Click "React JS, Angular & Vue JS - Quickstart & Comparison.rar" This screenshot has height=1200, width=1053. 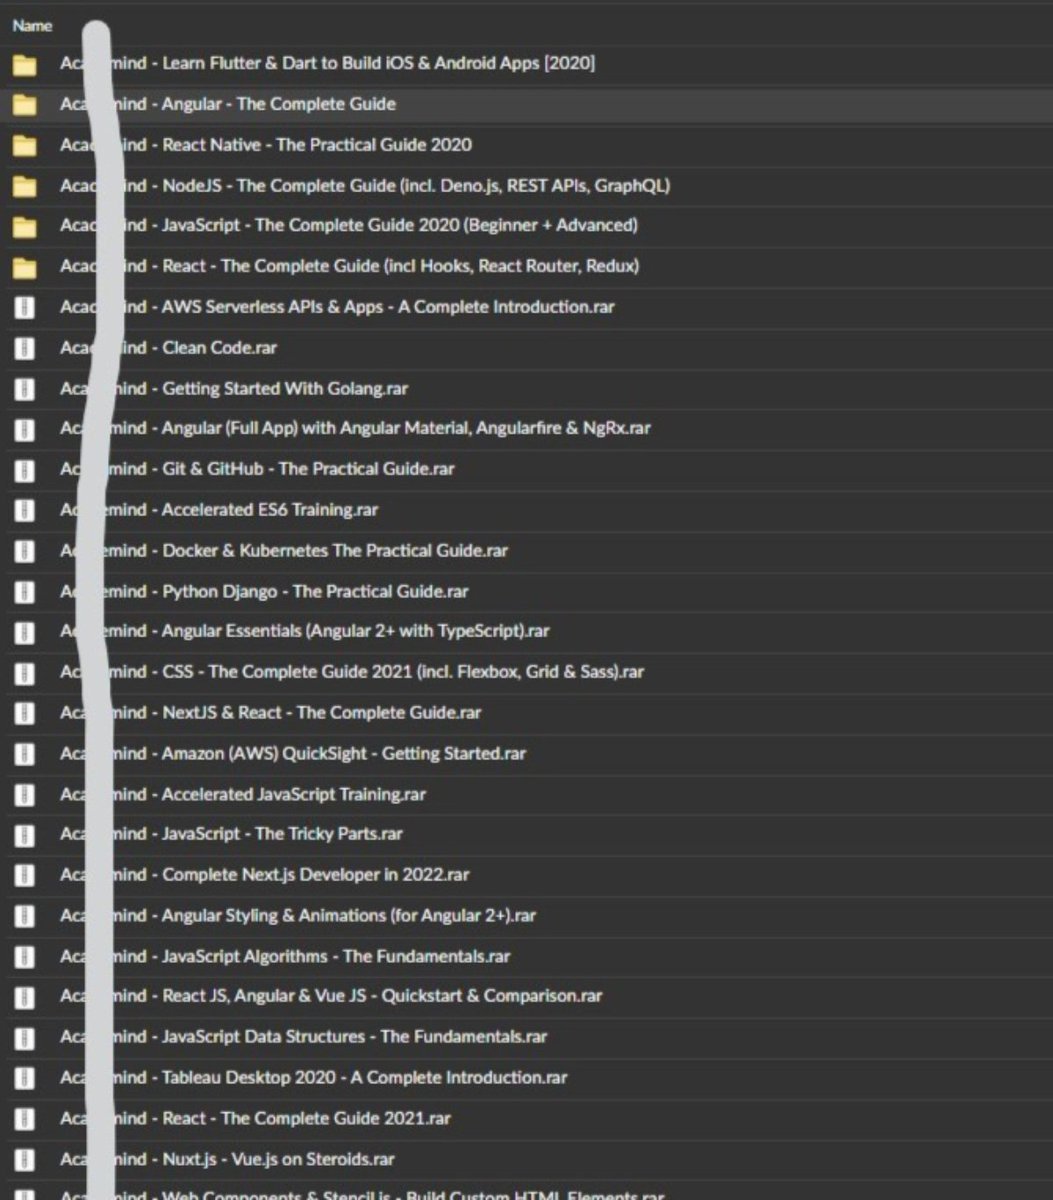[382, 996]
